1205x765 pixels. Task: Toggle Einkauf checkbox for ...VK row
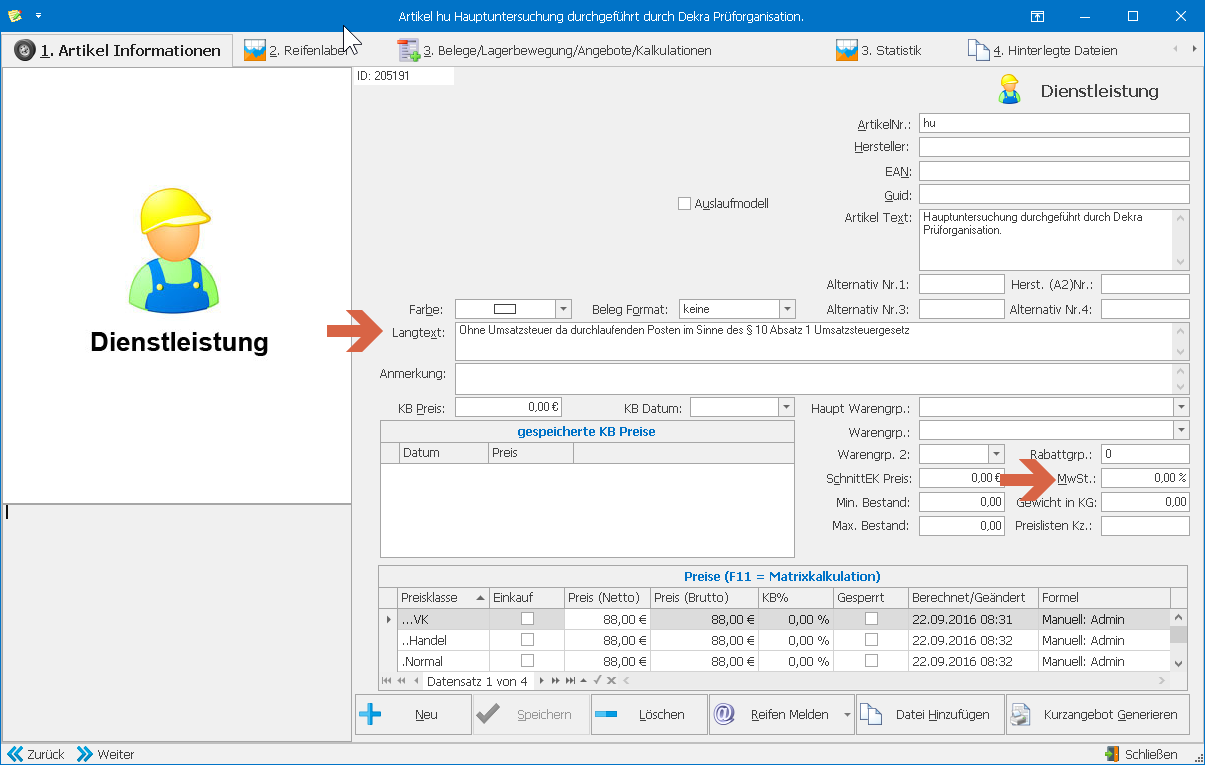pos(527,619)
